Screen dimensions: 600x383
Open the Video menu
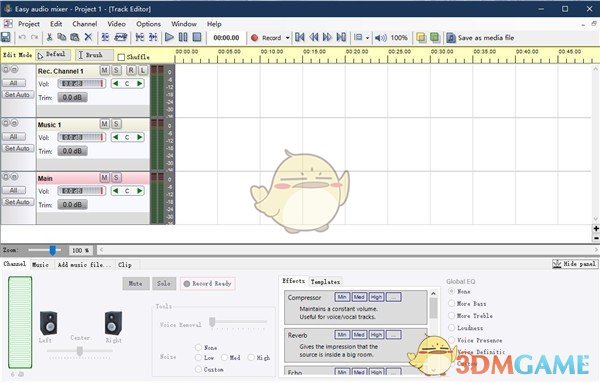(x=116, y=24)
